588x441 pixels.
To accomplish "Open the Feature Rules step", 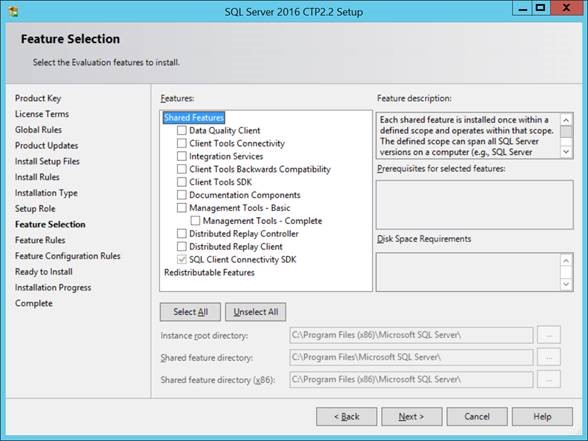I will 40,240.
